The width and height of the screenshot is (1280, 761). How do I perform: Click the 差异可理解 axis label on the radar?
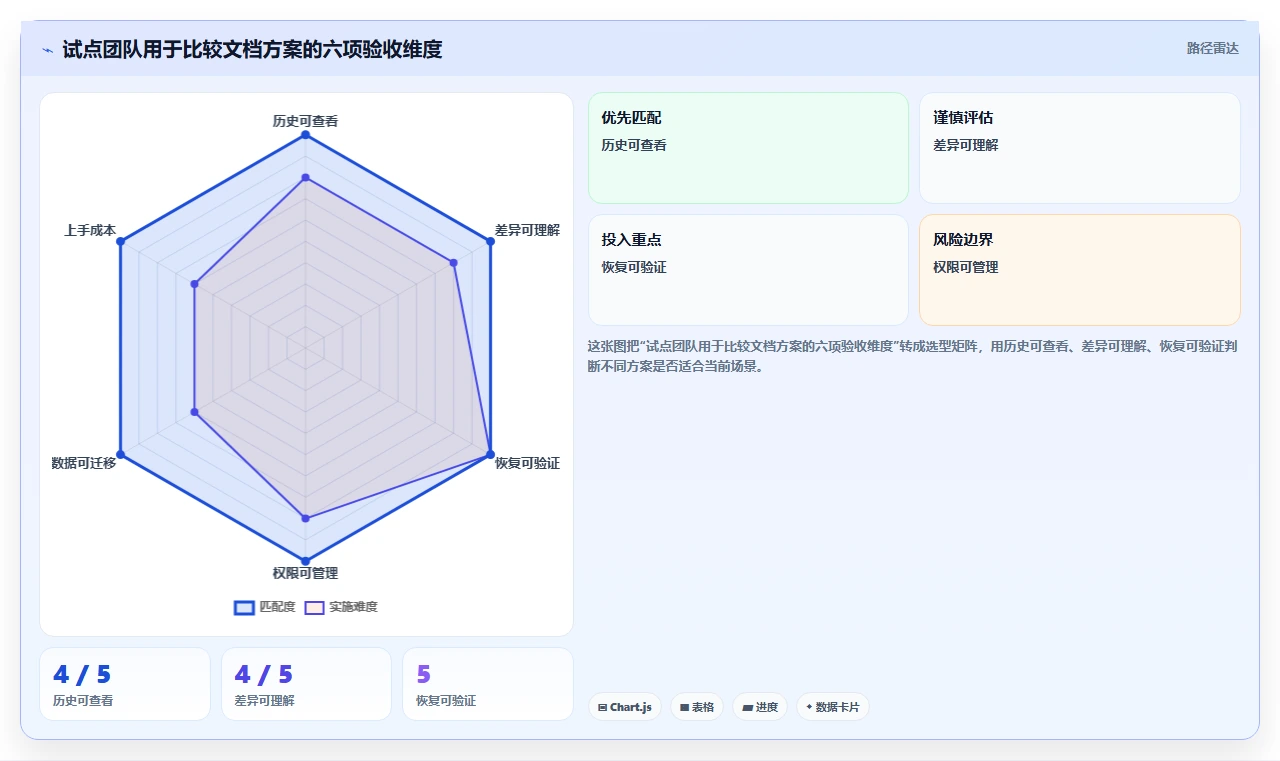[x=527, y=230]
